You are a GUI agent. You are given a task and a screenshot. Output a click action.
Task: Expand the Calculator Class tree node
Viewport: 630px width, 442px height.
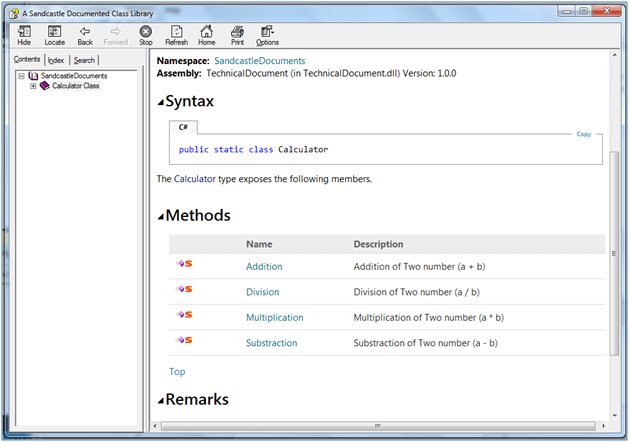33,86
